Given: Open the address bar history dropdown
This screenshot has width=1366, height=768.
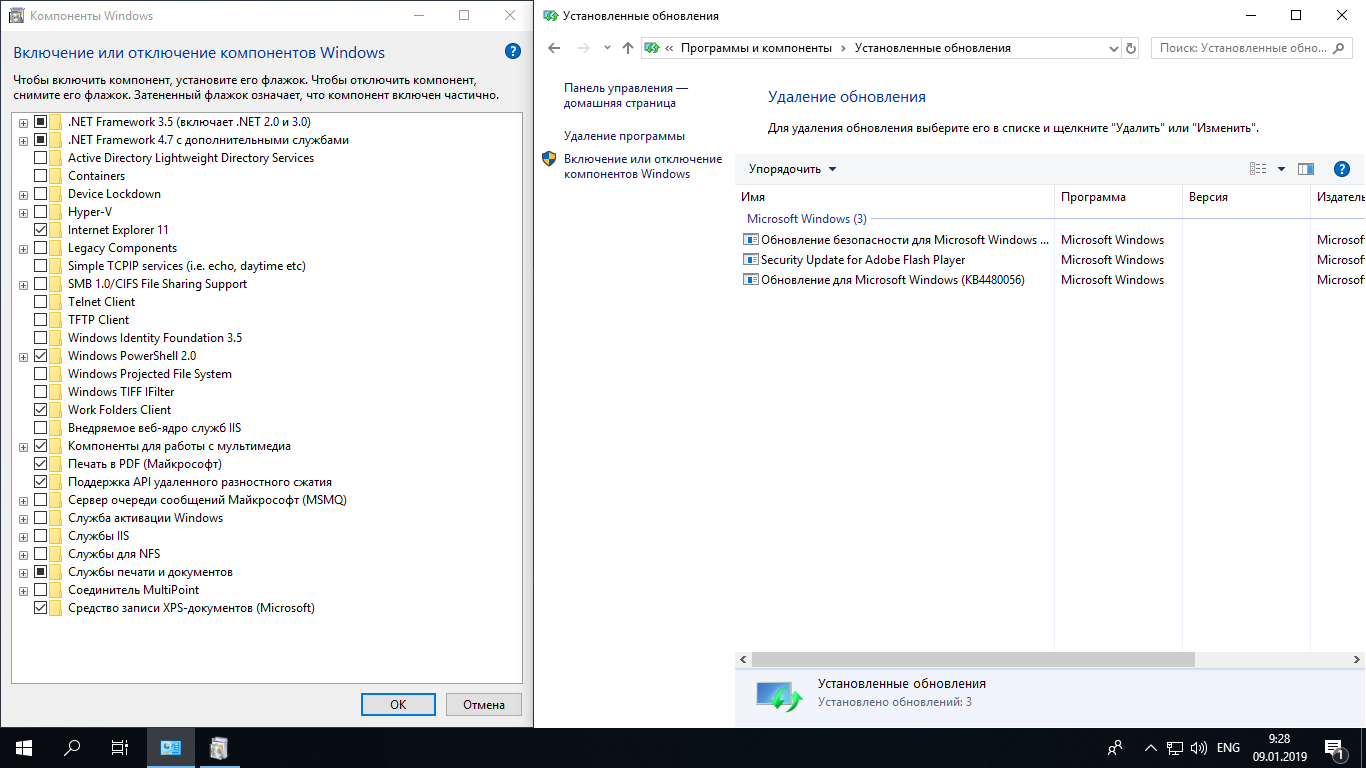Looking at the screenshot, I should (x=1114, y=48).
